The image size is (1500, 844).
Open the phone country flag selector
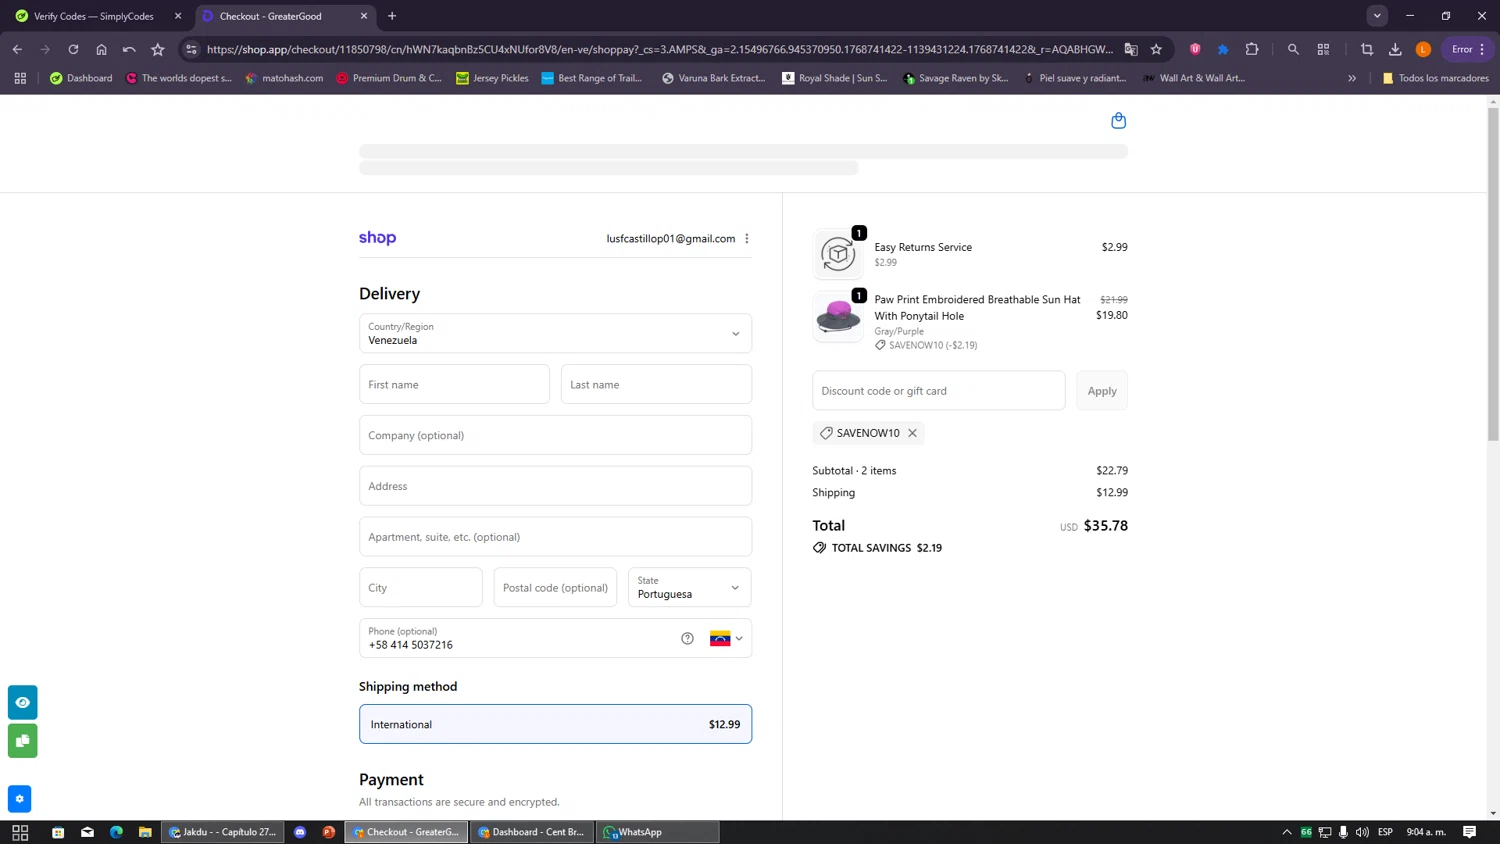pyautogui.click(x=726, y=638)
